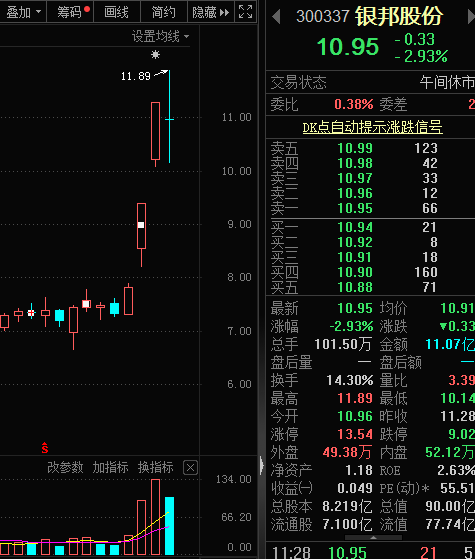
Task: Click the 筹码 chip distribution button
Action: pos(70,12)
